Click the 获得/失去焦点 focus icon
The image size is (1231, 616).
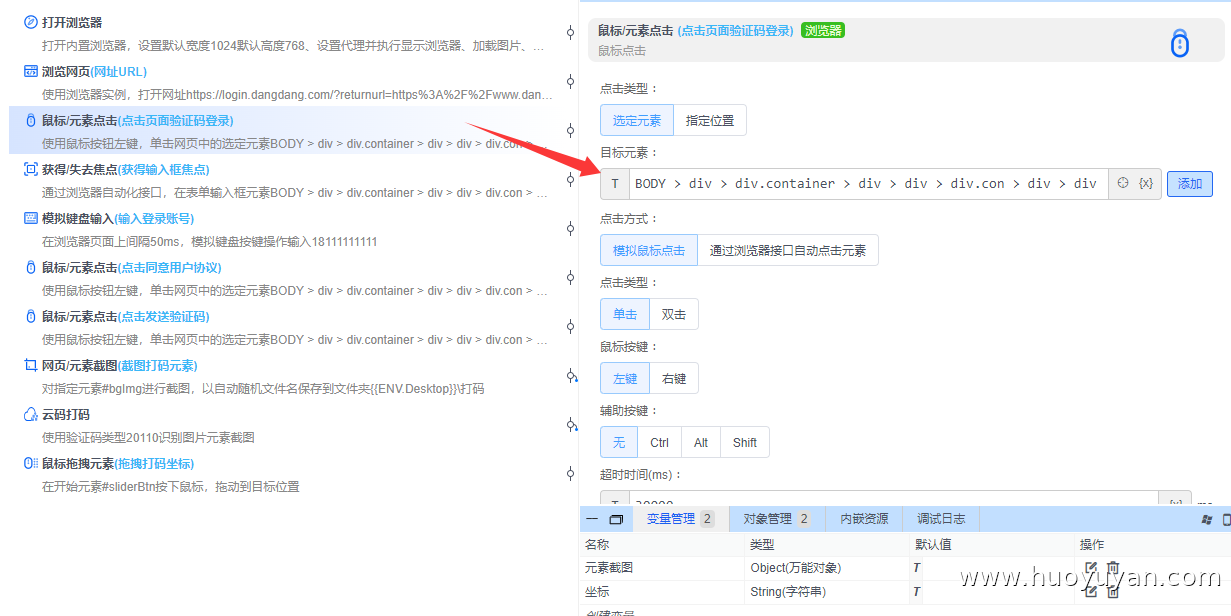tap(30, 169)
